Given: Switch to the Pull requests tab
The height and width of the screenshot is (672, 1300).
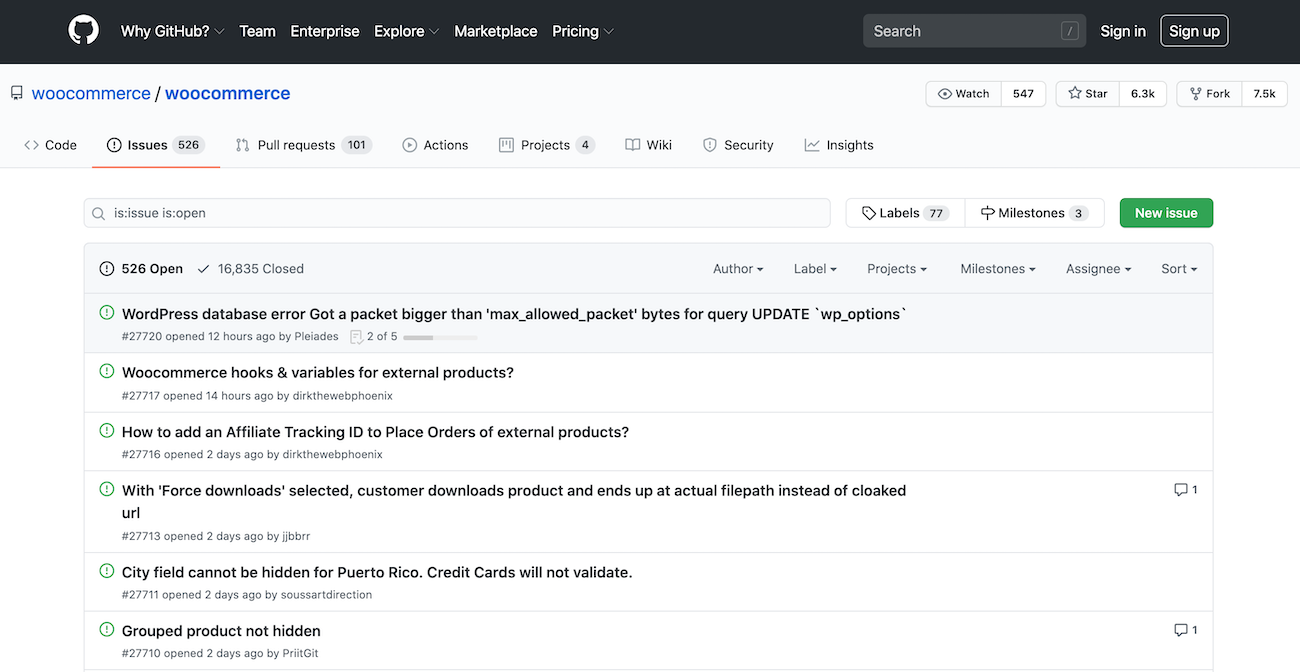Looking at the screenshot, I should pyautogui.click(x=303, y=145).
